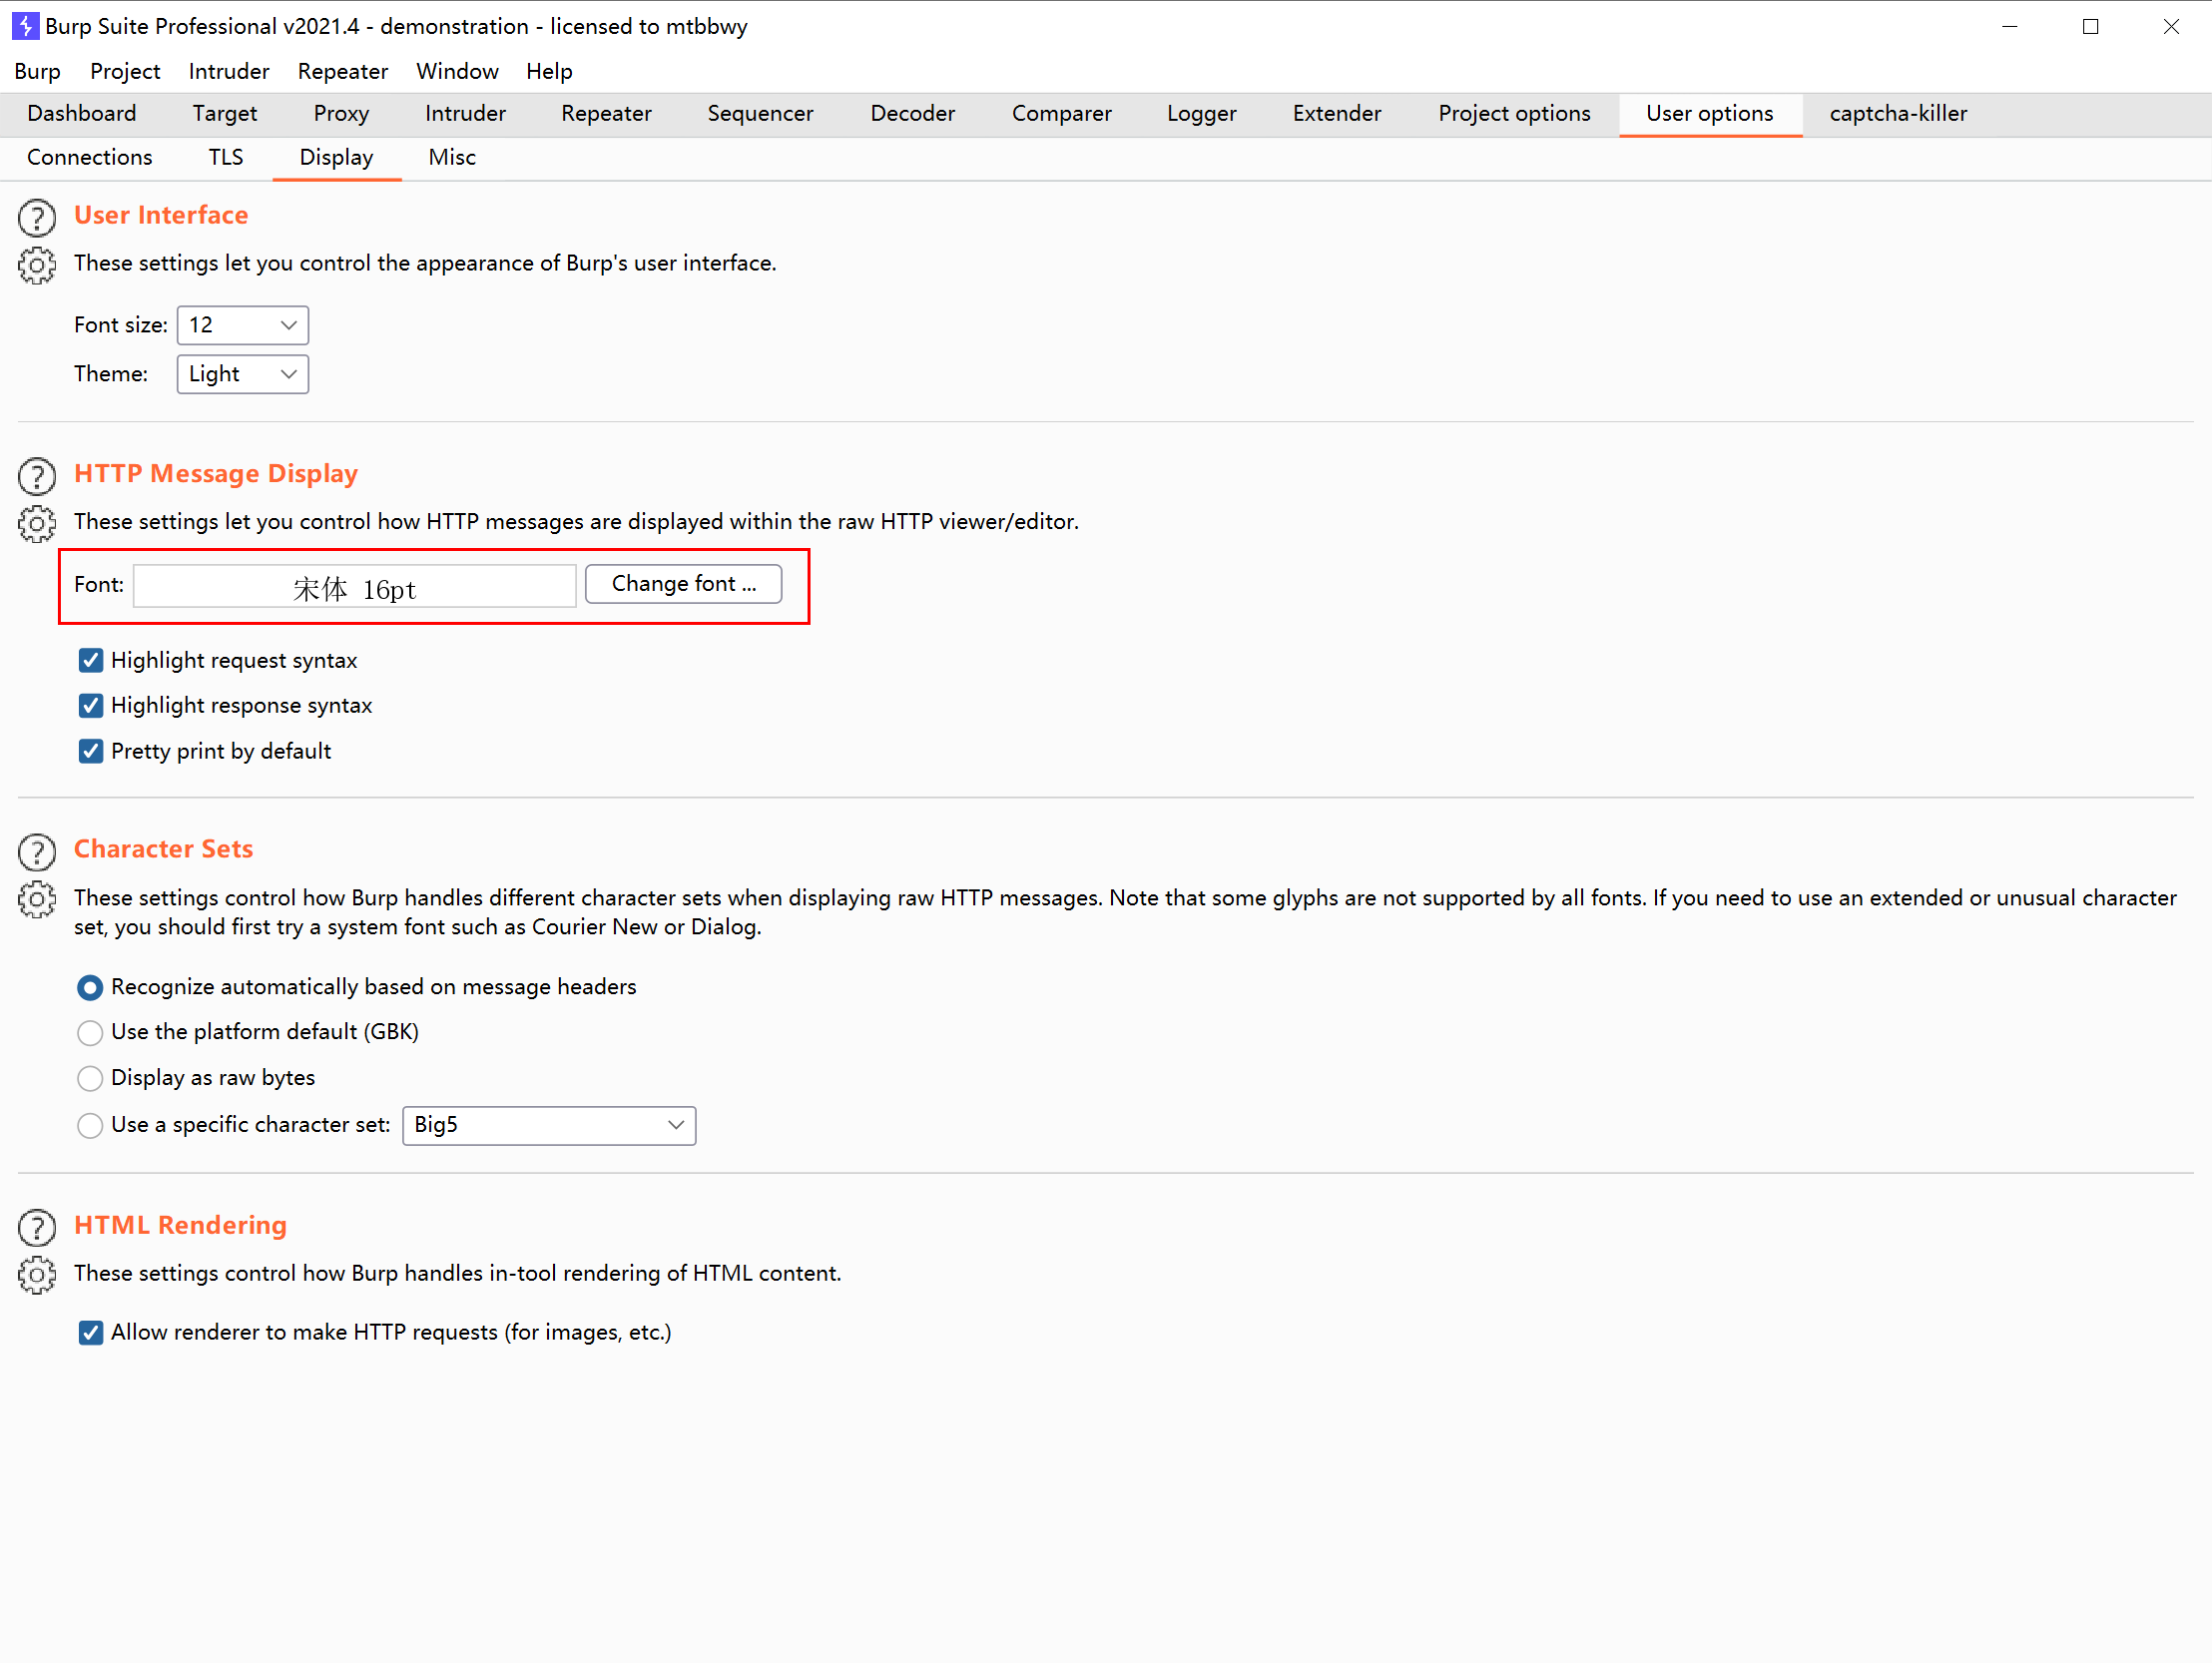The image size is (2212, 1663).
Task: Switch to the Comparer tab
Action: (1062, 114)
